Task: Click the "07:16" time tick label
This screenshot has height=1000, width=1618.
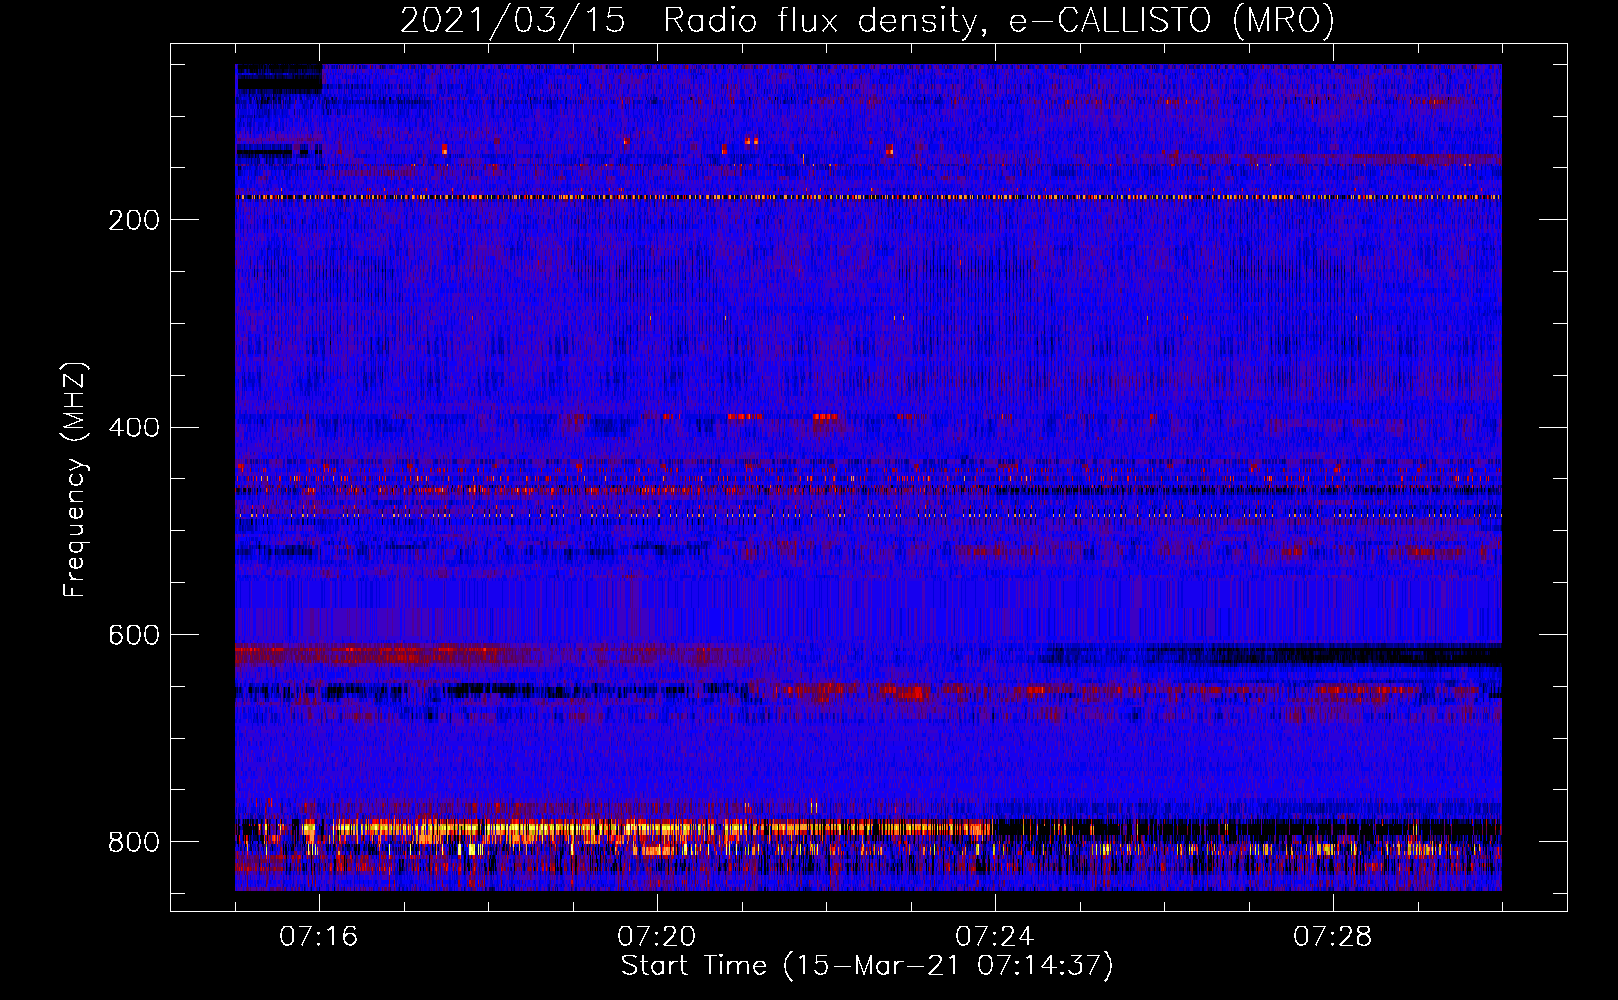Action: (x=319, y=937)
